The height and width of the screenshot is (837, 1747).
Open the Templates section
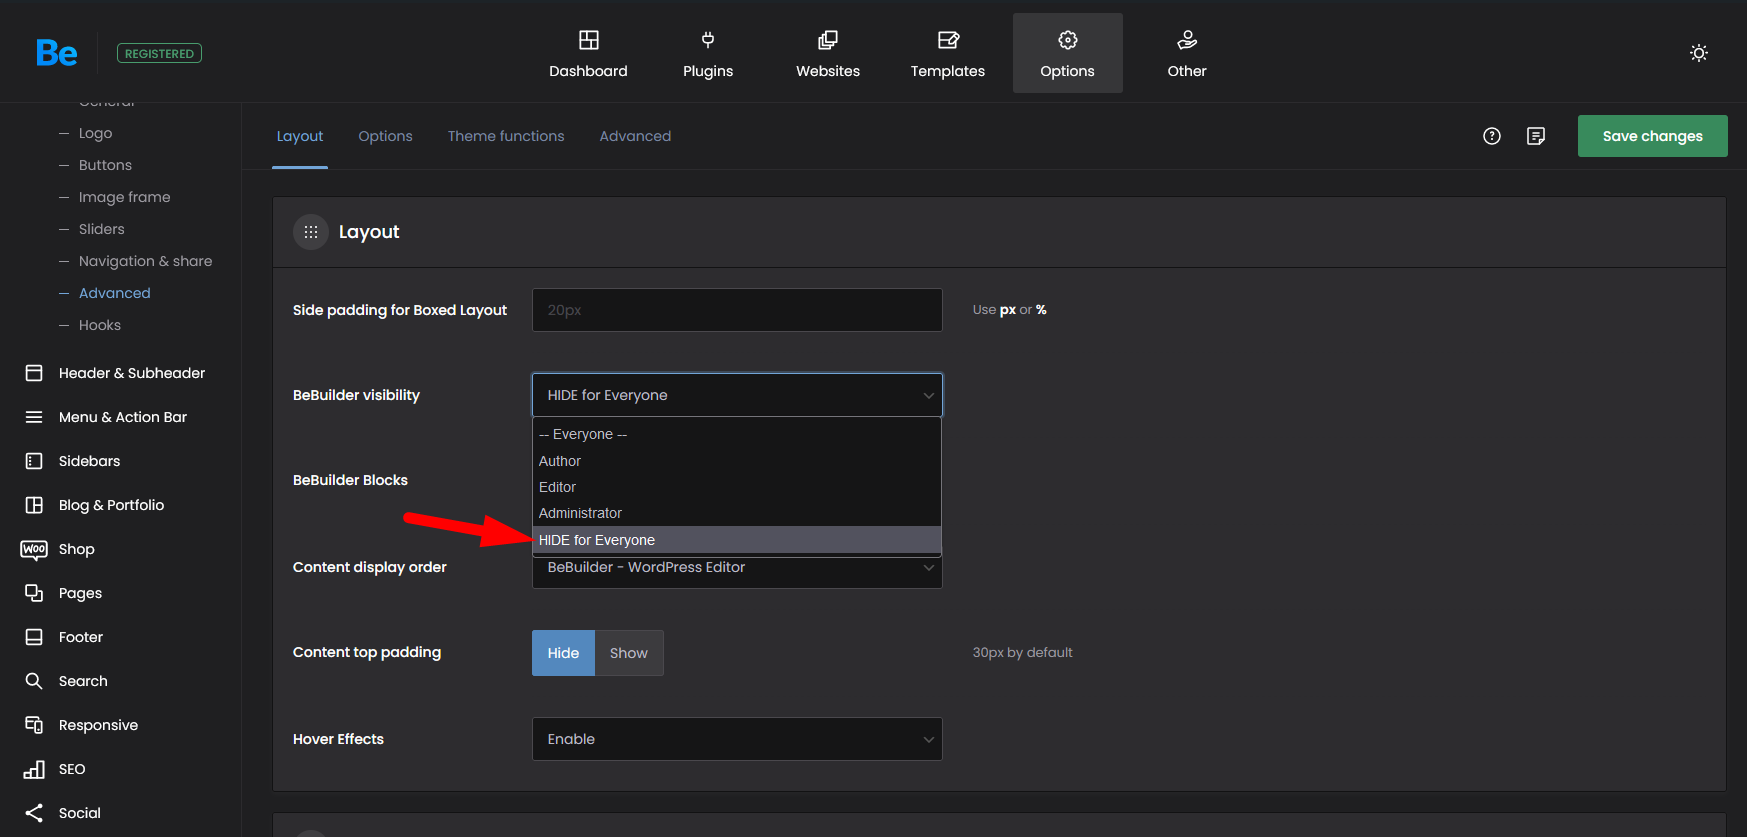(x=948, y=53)
